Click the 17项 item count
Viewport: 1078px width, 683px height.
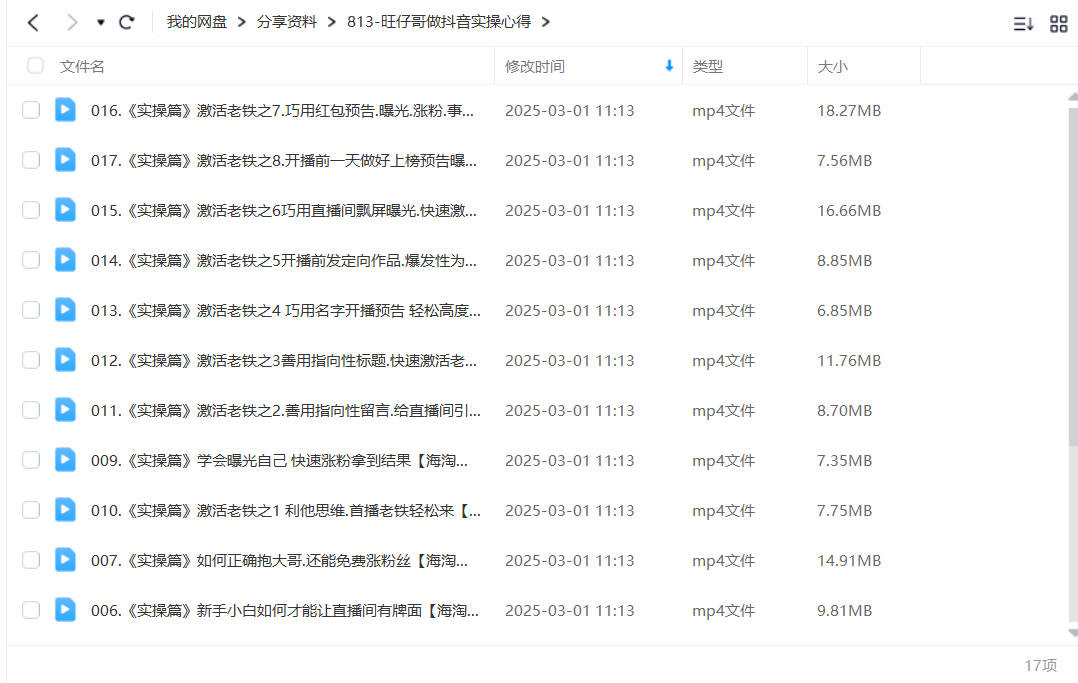click(x=1040, y=665)
